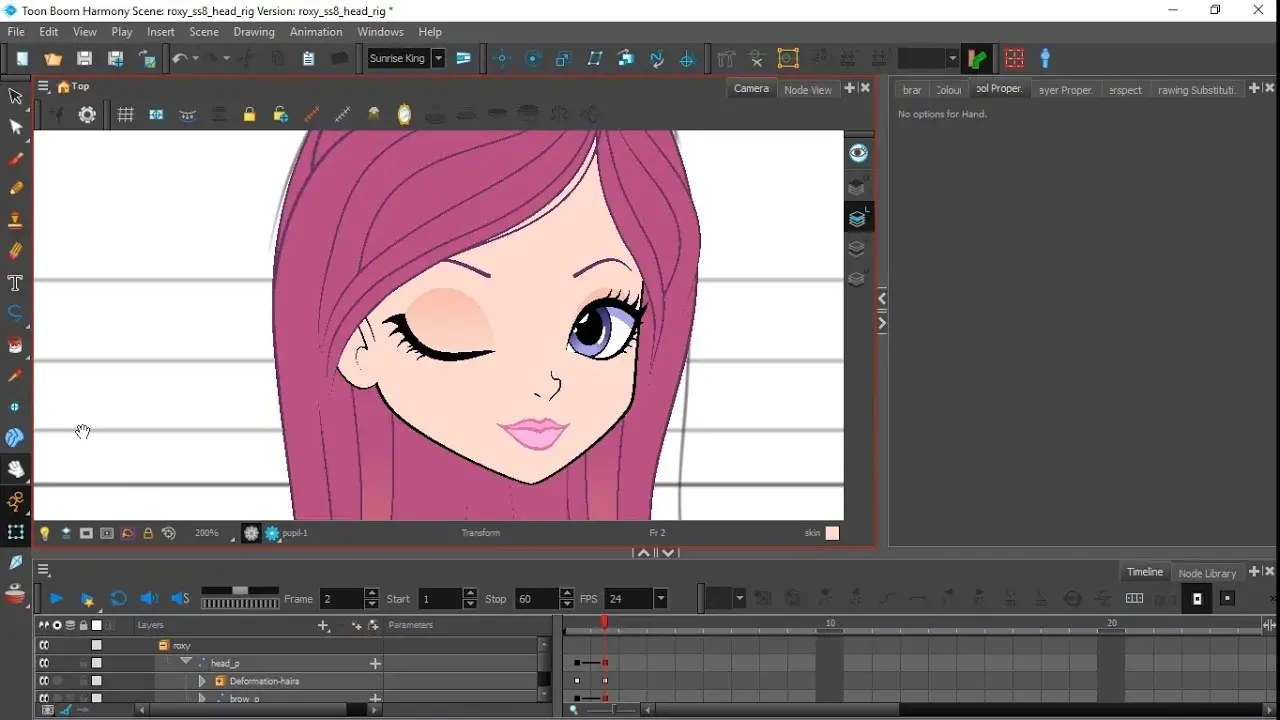The width and height of the screenshot is (1280, 720).
Task: Click the red playhead frame marker
Action: [x=604, y=622]
